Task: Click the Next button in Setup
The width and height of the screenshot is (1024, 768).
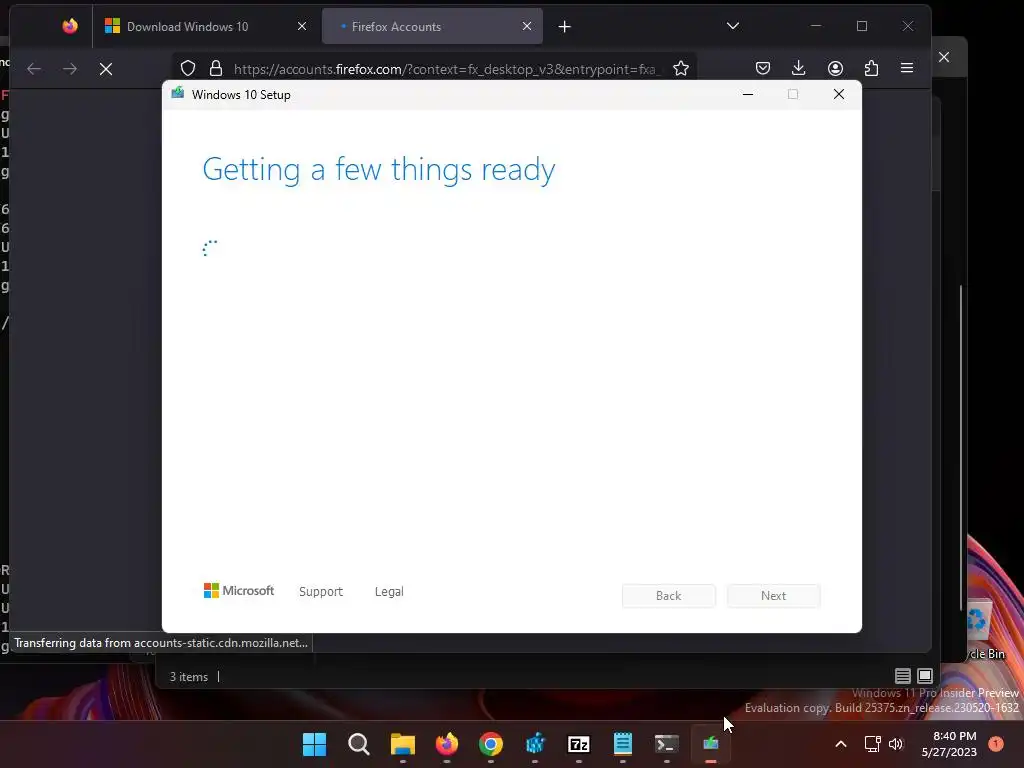Action: [774, 596]
